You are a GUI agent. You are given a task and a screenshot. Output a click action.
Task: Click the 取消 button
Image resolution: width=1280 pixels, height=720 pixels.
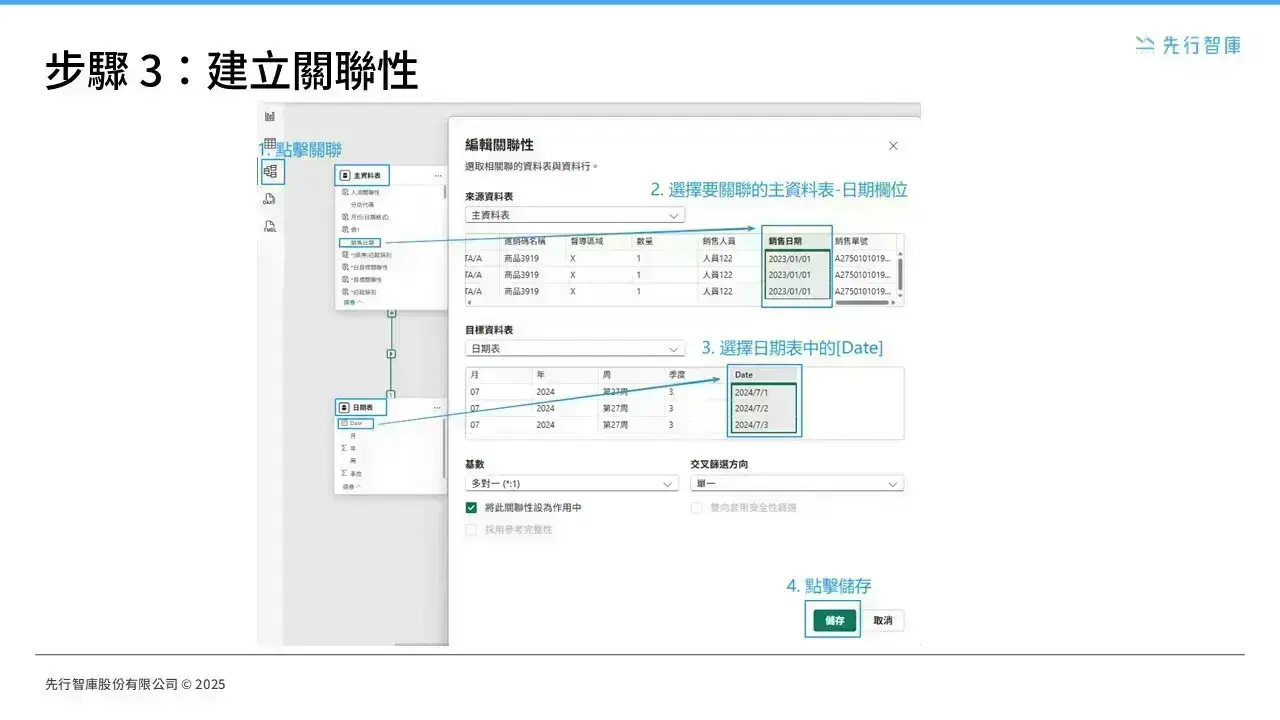pos(883,620)
